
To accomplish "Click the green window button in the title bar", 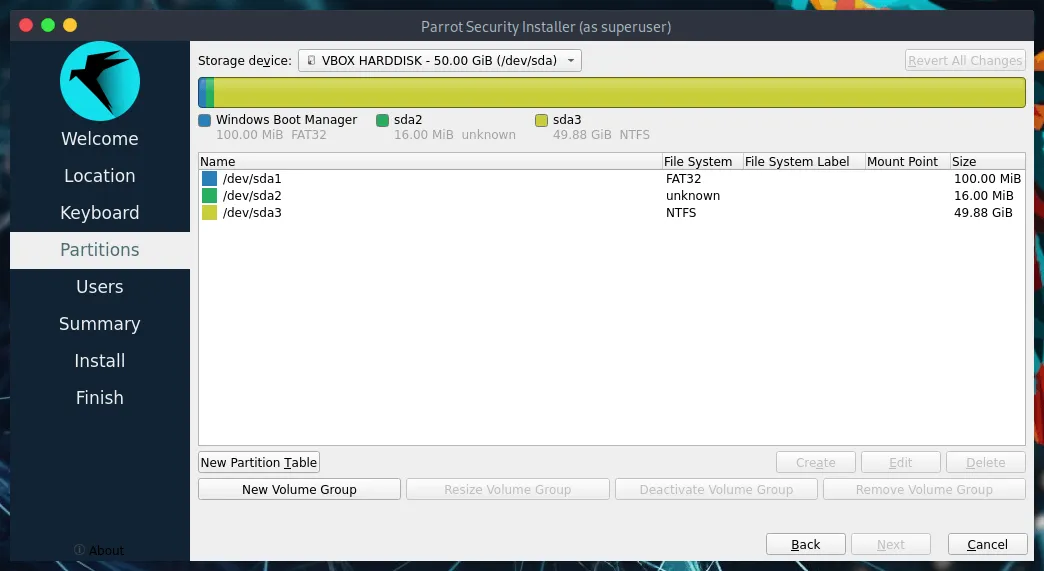I will pyautogui.click(x=48, y=25).
